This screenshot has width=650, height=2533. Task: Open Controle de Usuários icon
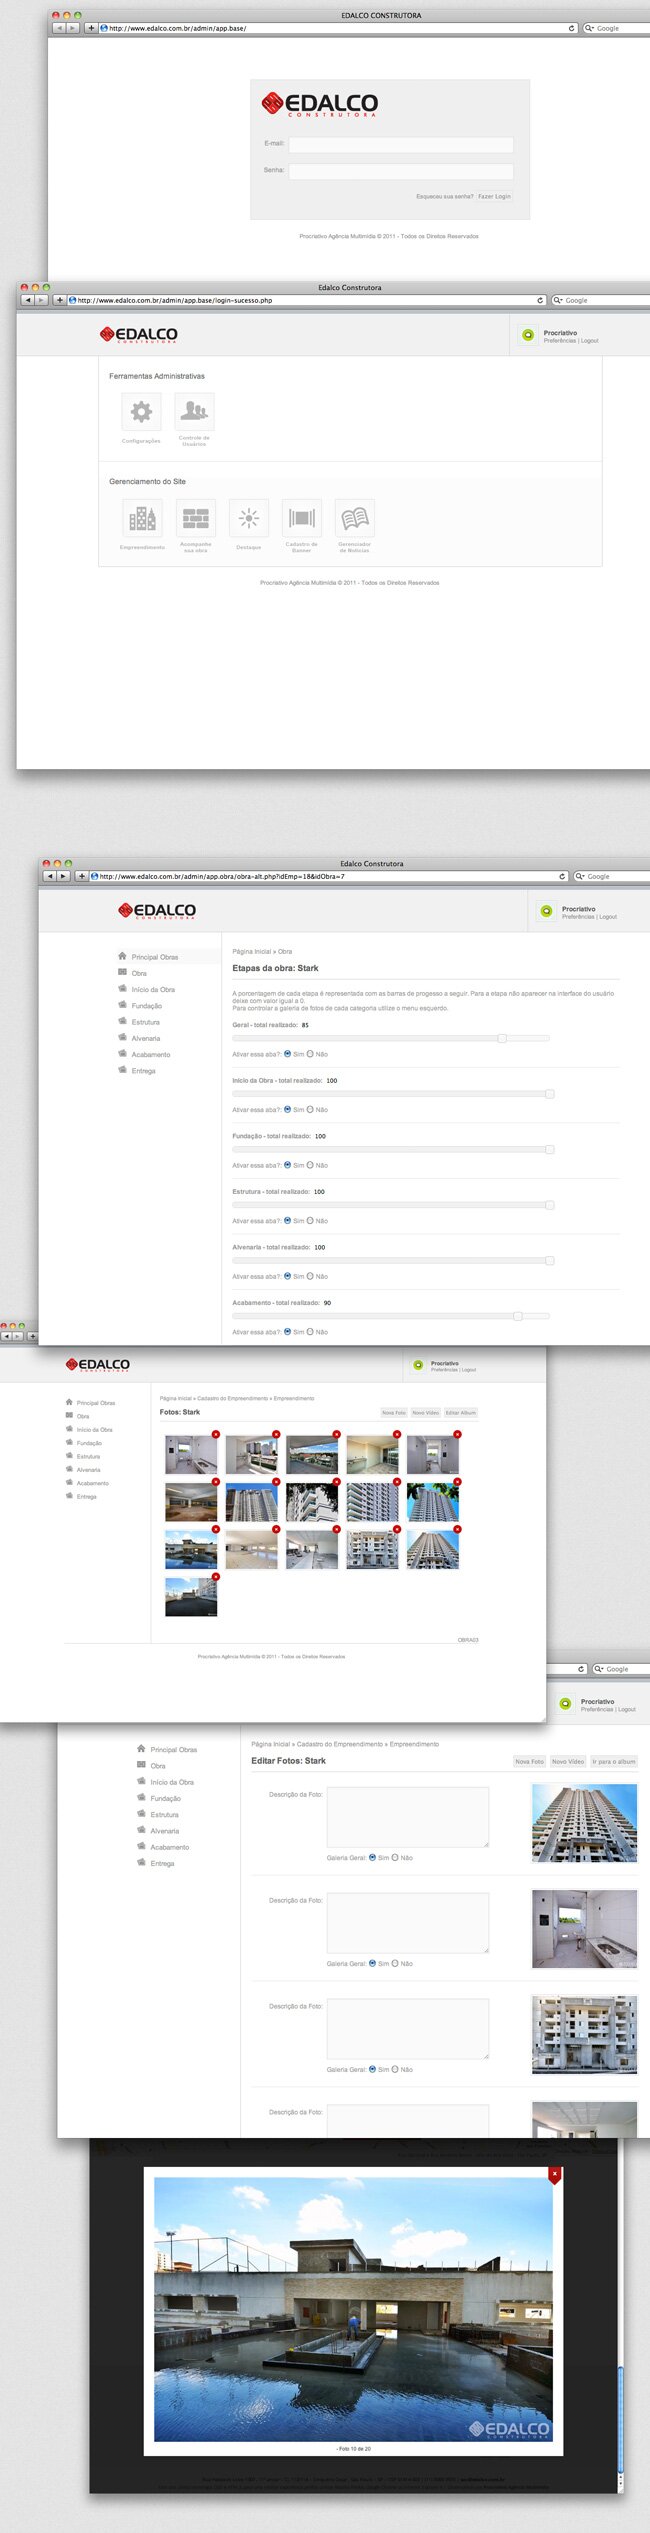[194, 411]
